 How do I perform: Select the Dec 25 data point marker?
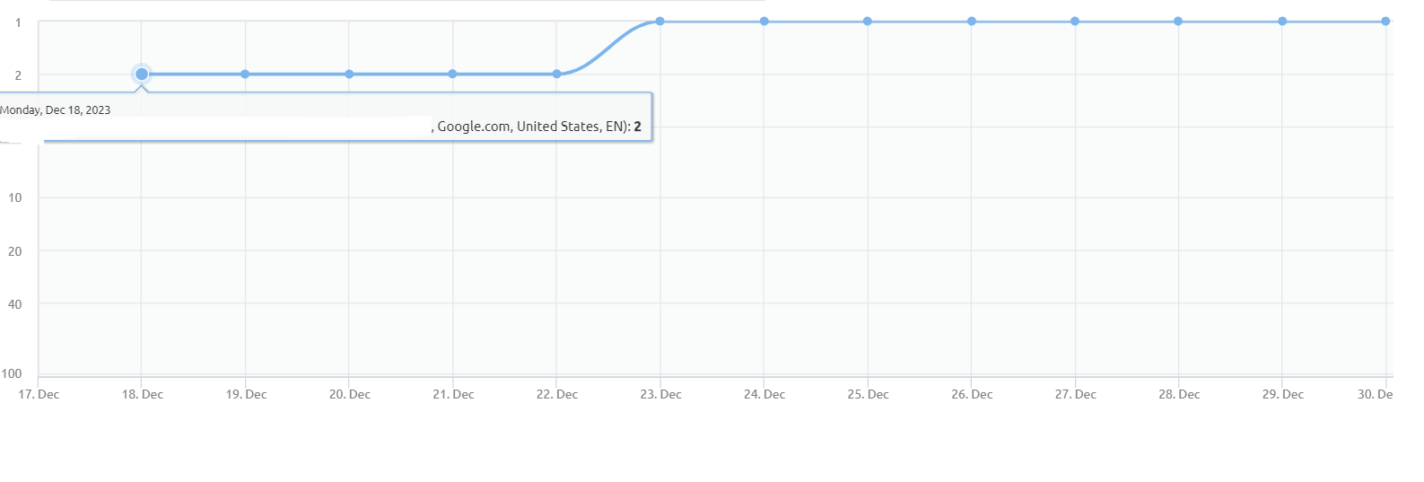tap(867, 21)
